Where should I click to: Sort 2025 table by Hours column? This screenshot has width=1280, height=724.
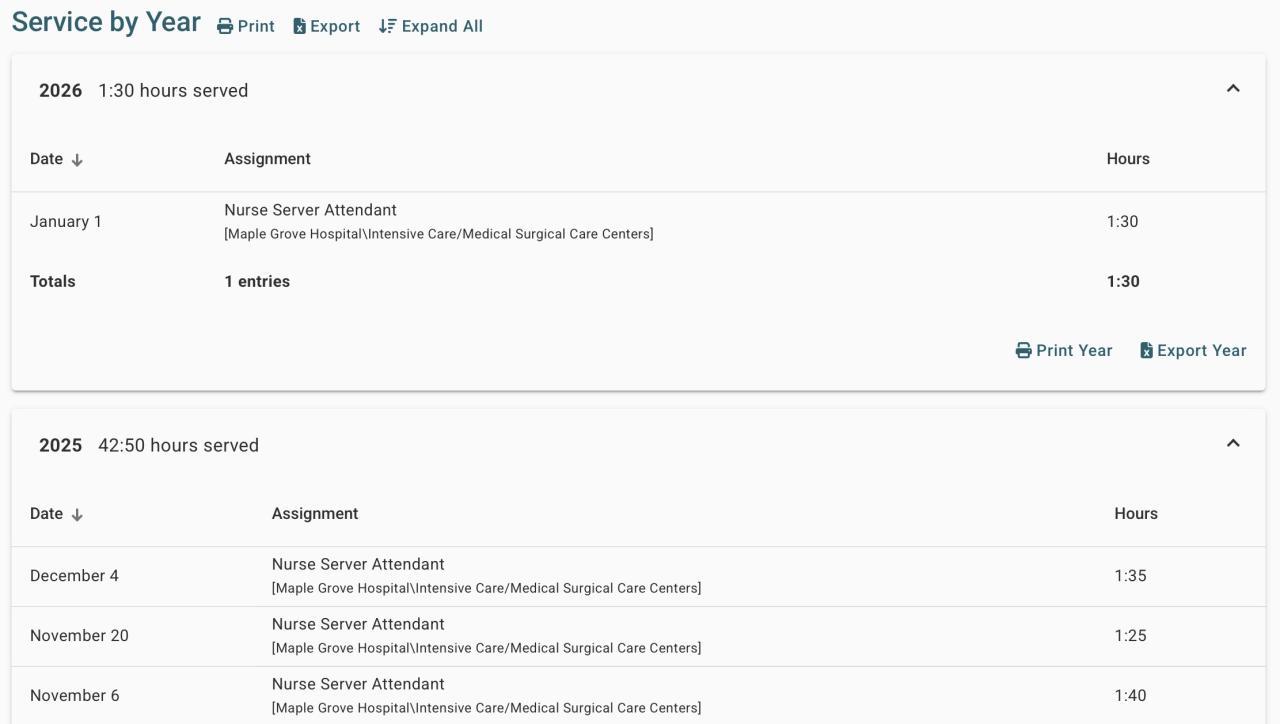[1135, 514]
